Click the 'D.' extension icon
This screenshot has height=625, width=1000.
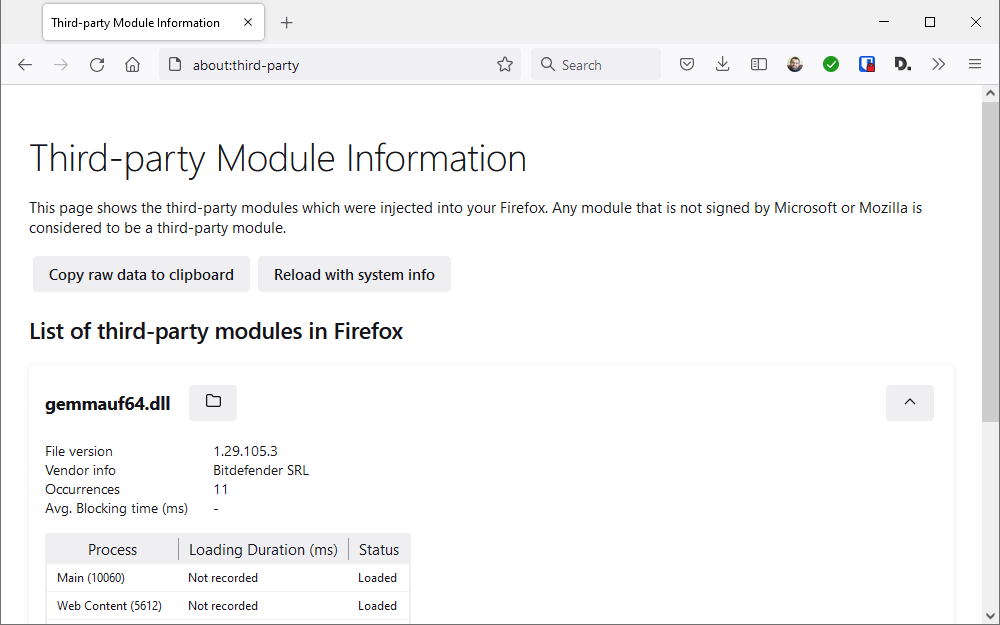coord(902,64)
